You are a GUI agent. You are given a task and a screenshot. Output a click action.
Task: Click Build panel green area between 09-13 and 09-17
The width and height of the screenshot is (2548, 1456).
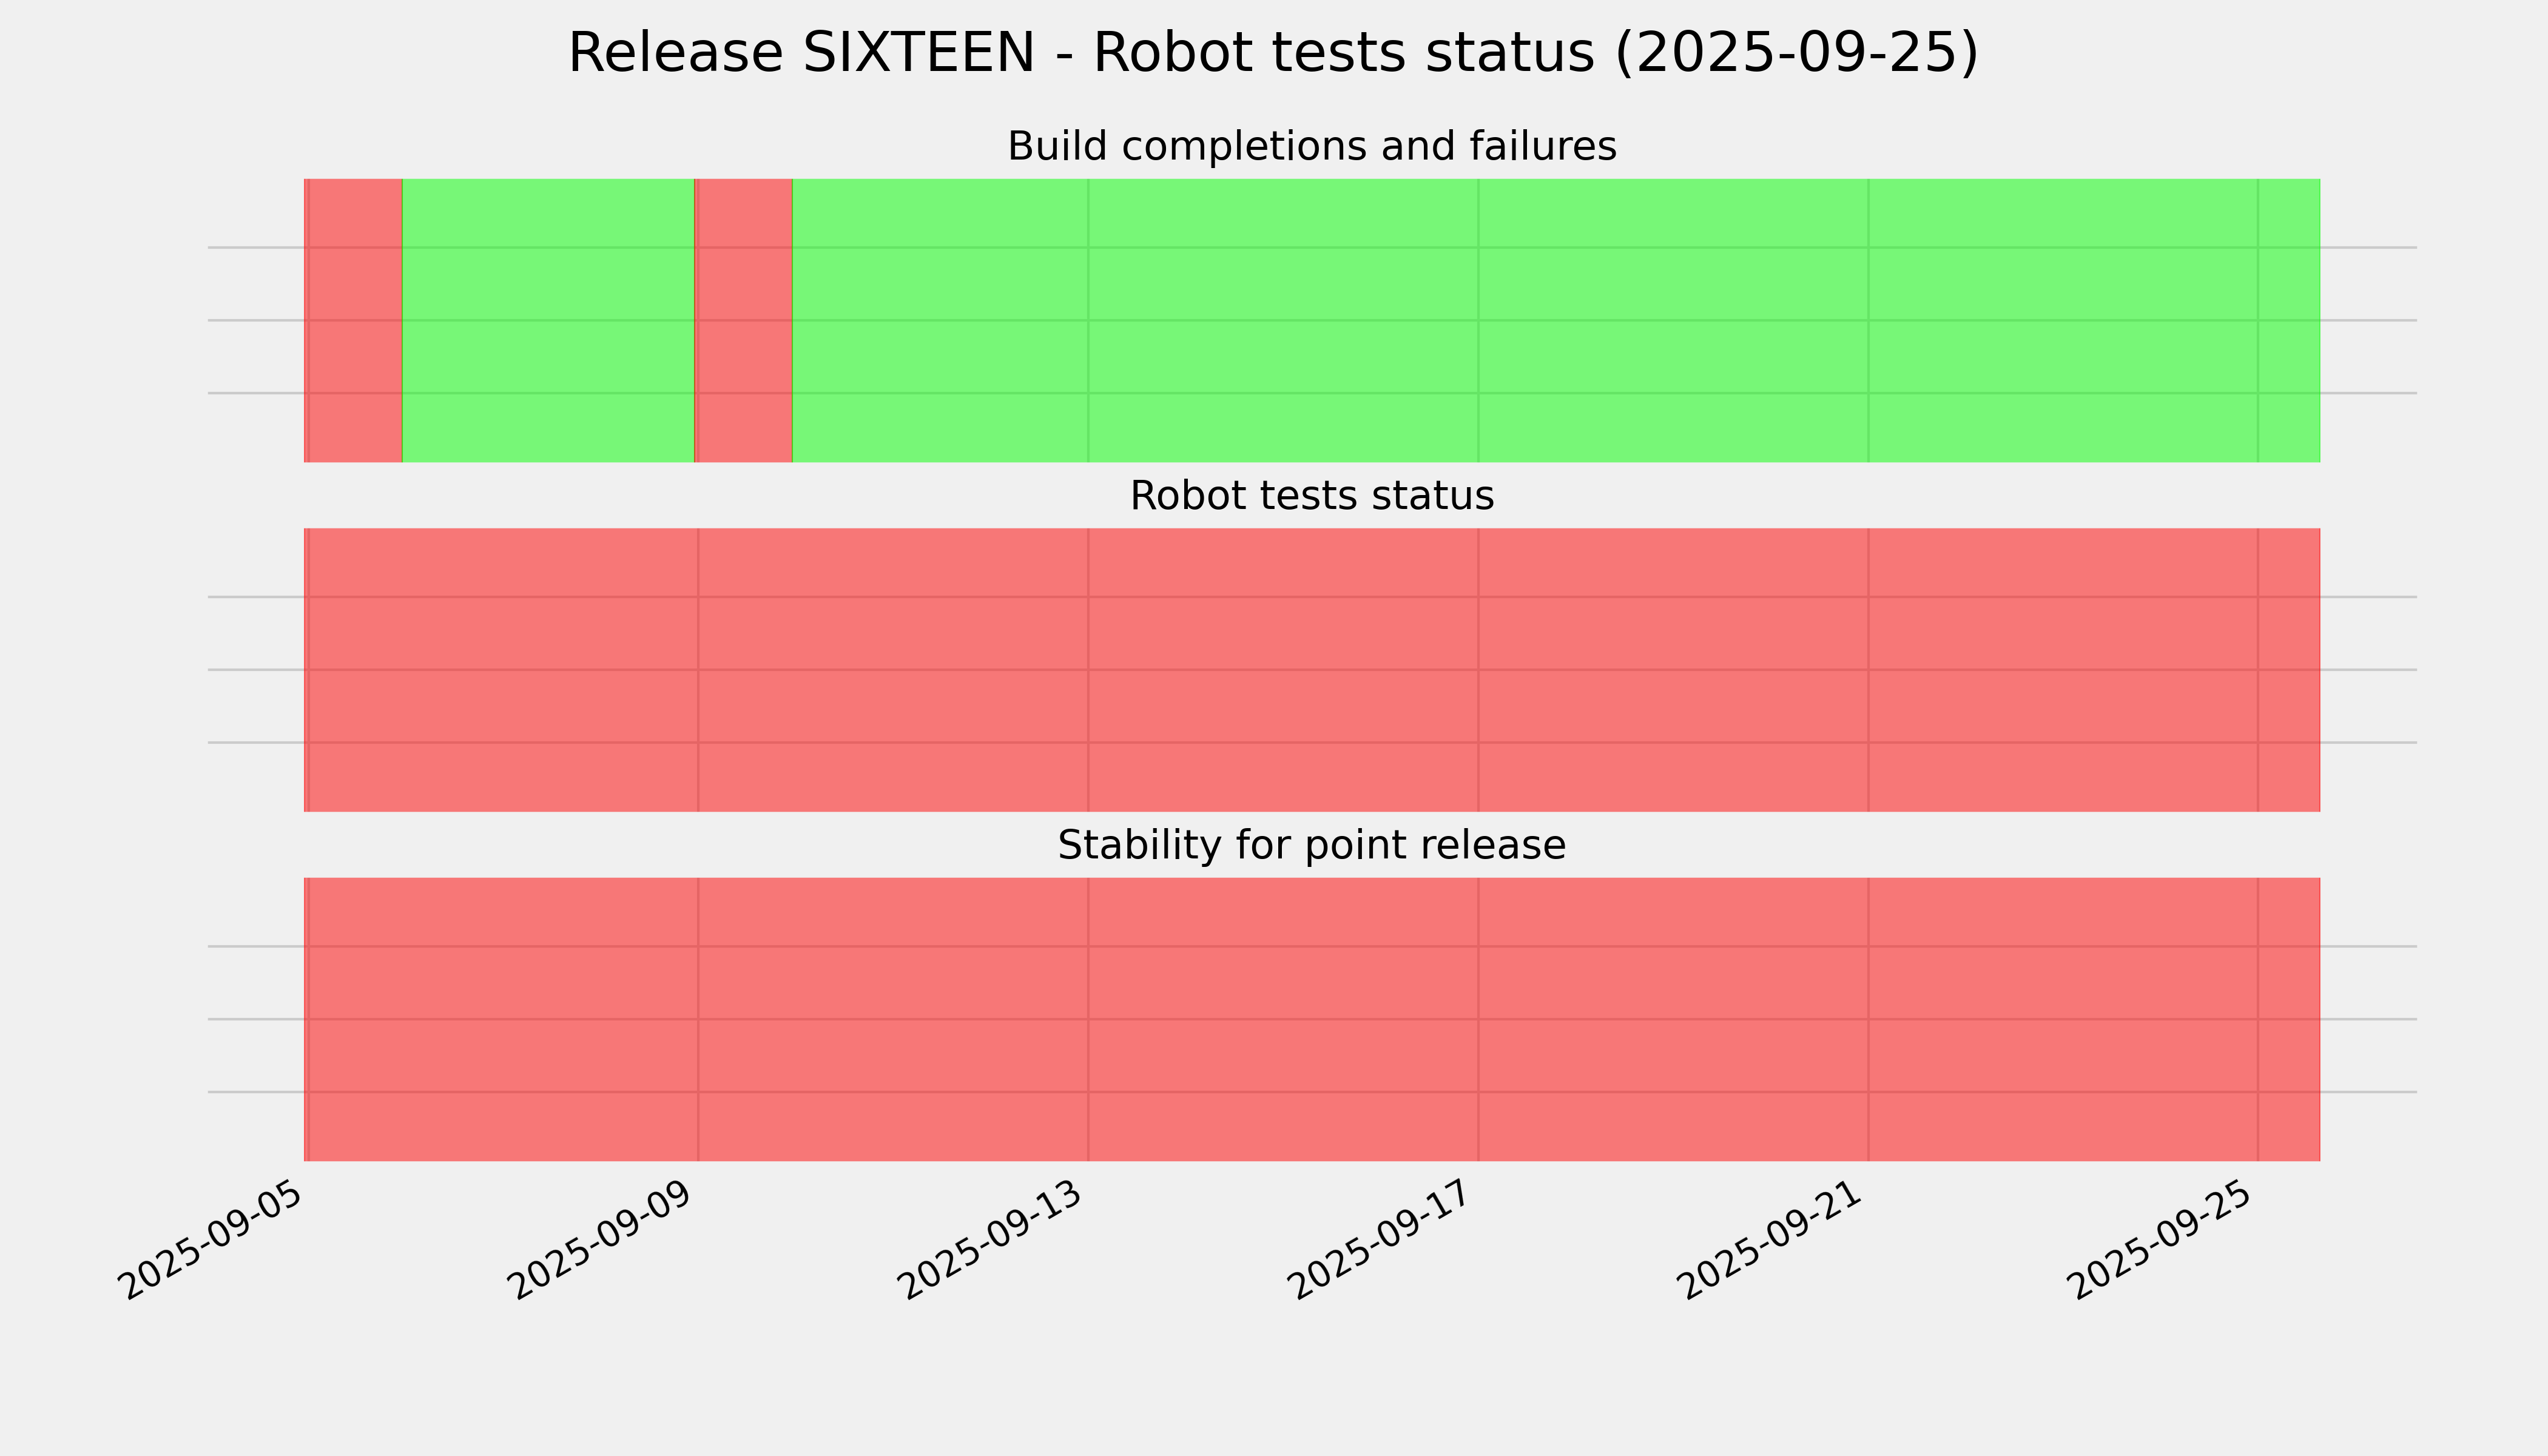coord(1283,320)
